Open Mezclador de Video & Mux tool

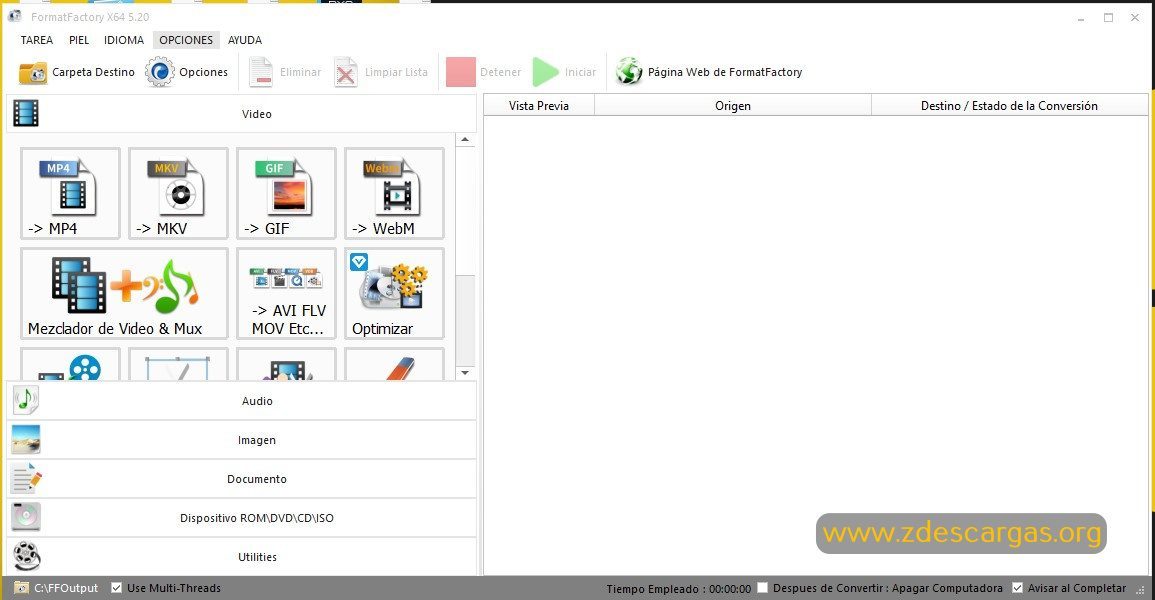tap(124, 294)
